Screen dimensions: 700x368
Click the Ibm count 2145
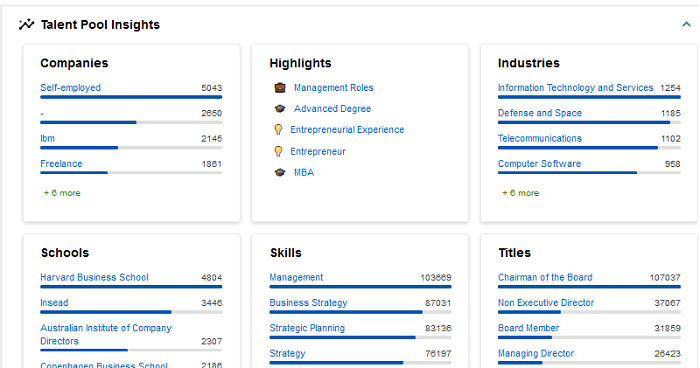(x=211, y=138)
